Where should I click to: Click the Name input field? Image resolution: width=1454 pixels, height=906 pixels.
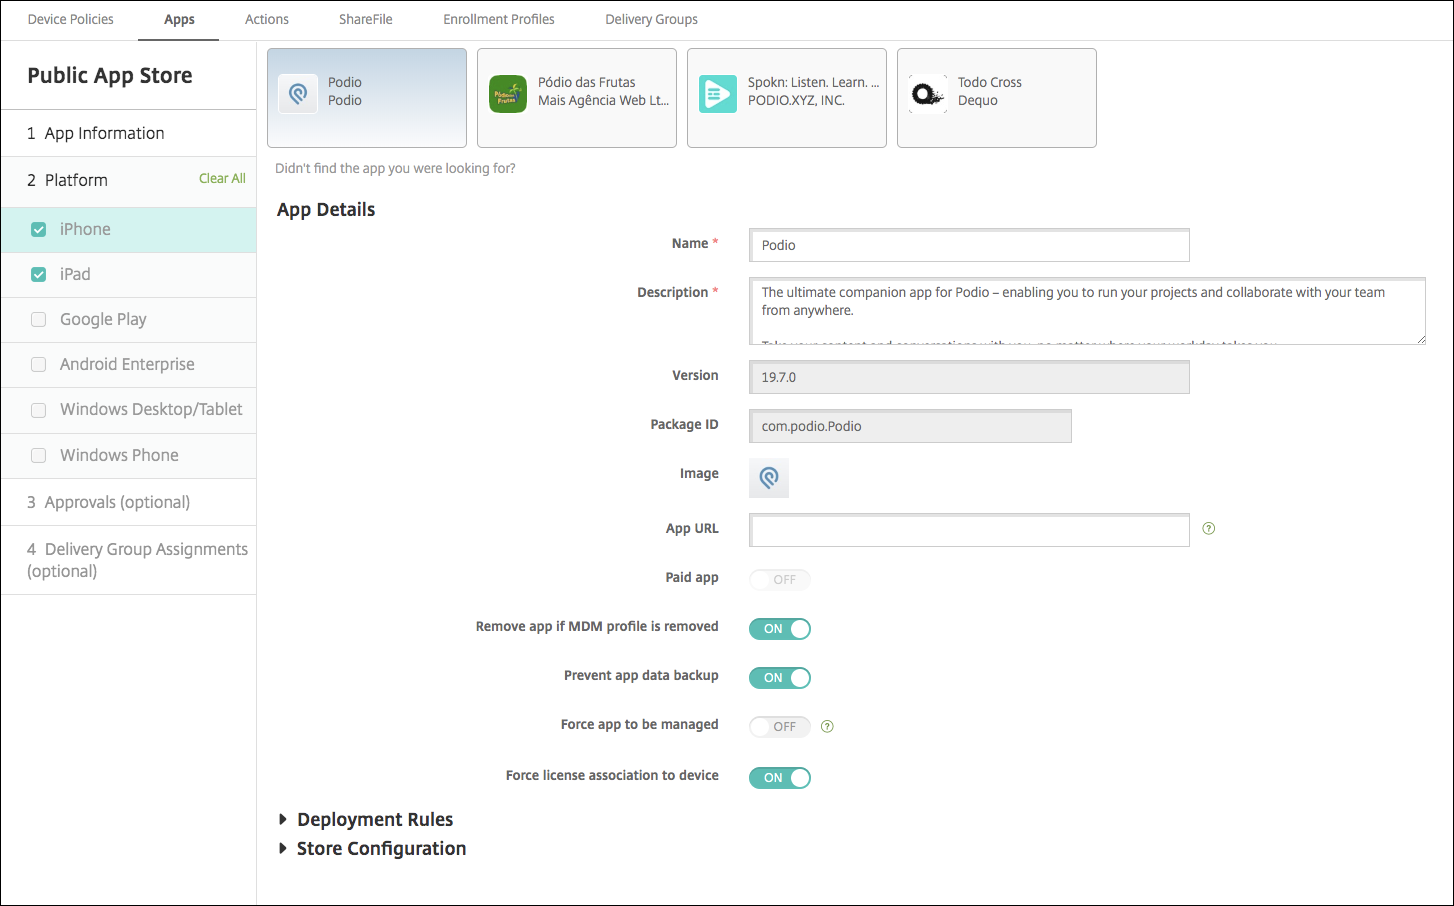pos(969,245)
